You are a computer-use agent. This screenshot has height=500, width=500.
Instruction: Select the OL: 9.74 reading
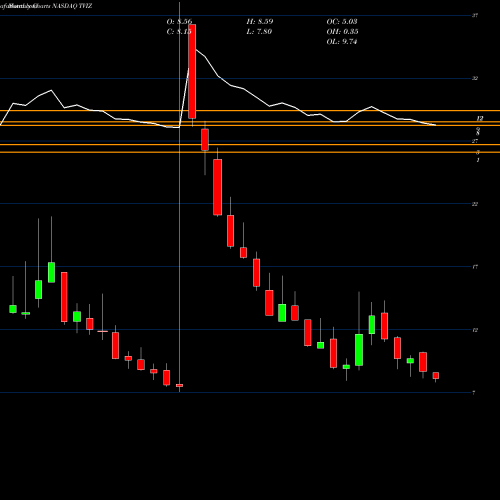click(342, 42)
